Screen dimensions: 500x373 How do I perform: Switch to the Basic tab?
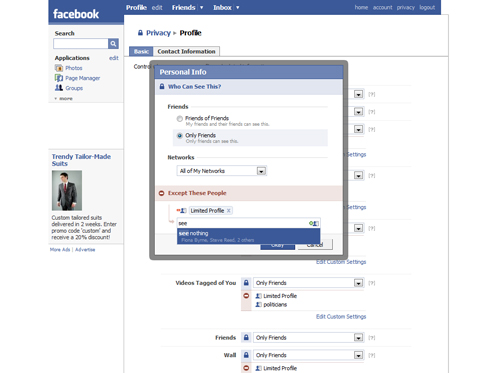point(141,51)
